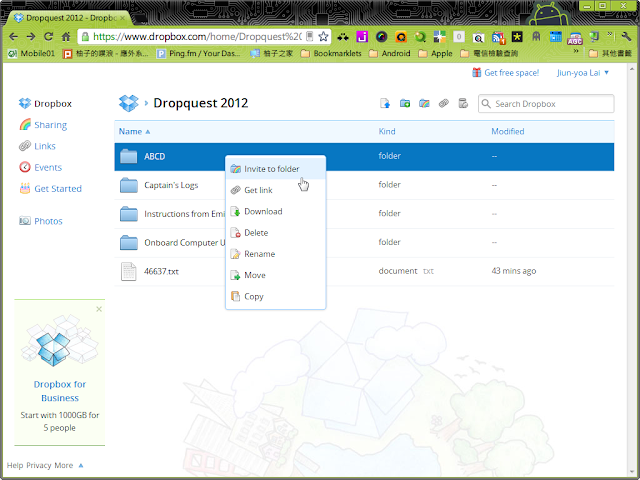Show hidden extension icons with chevron
Image resolution: width=640 pixels, height=480 pixels.
[610, 35]
